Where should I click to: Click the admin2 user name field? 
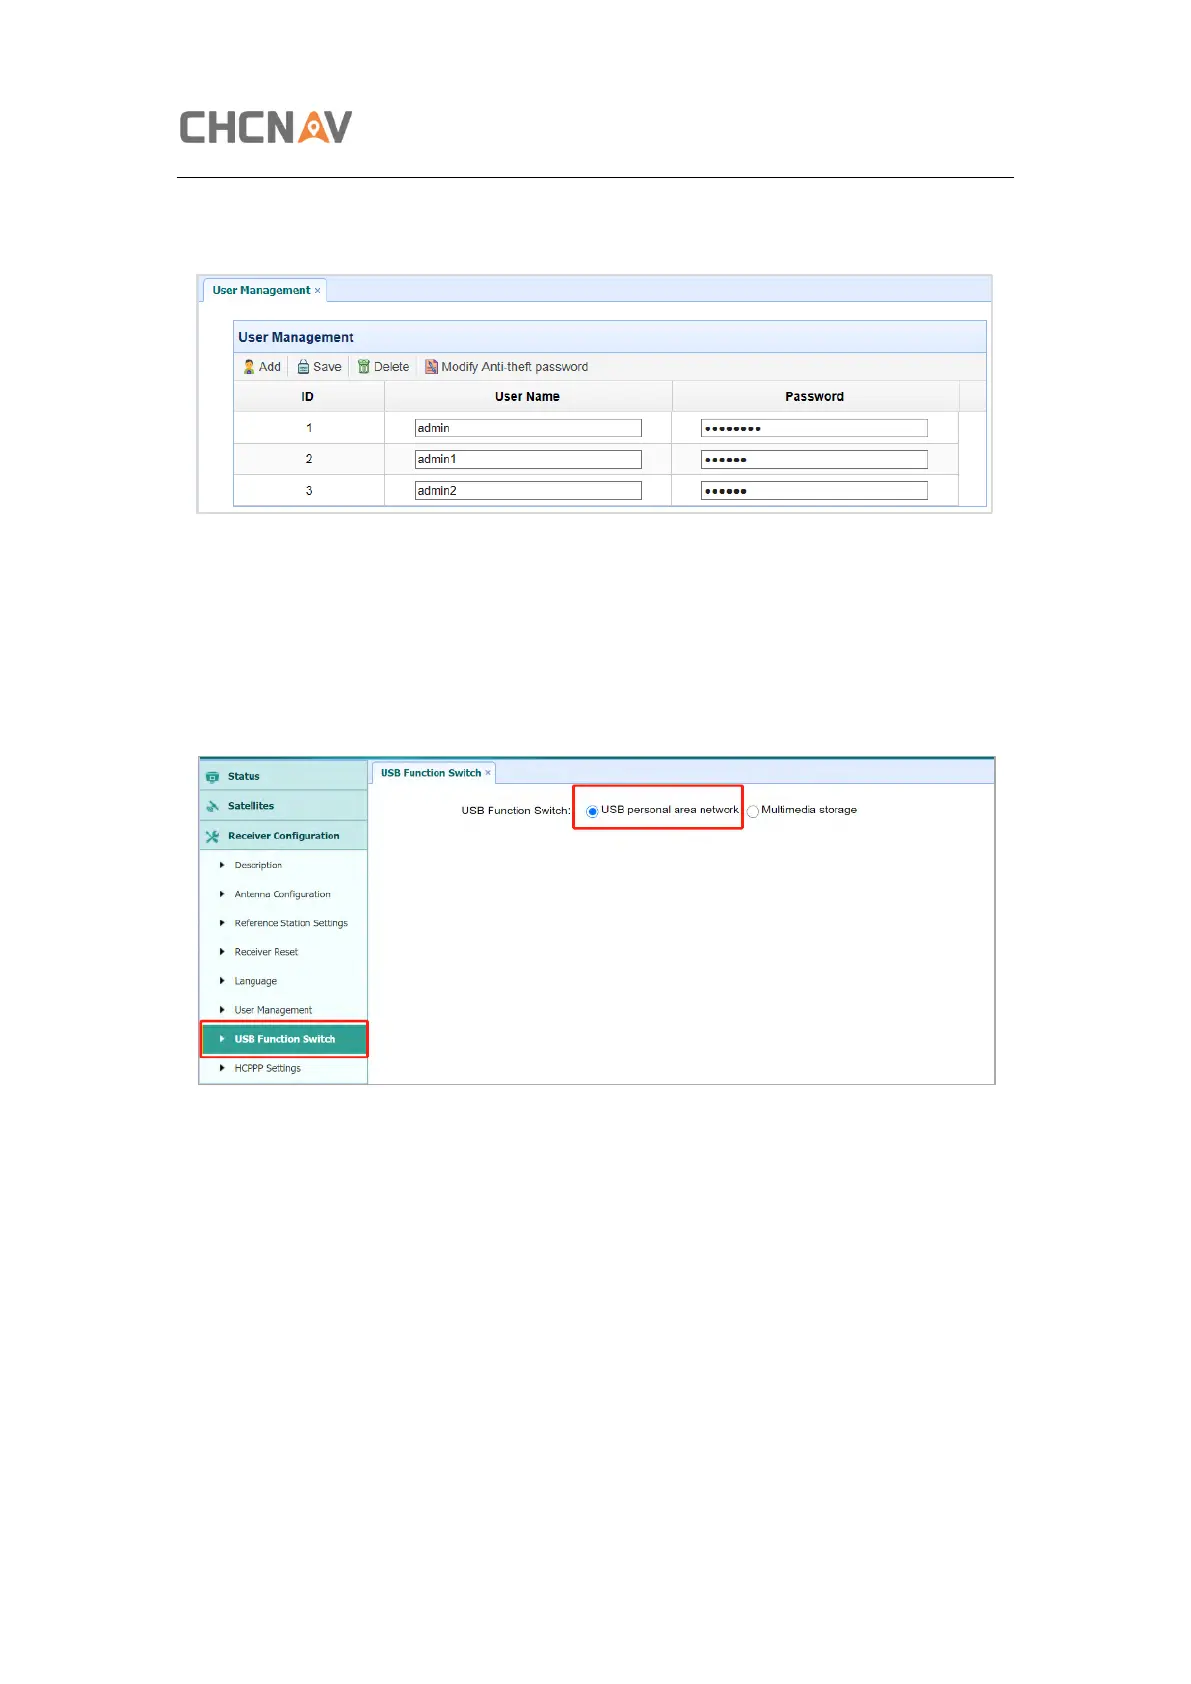pyautogui.click(x=528, y=490)
